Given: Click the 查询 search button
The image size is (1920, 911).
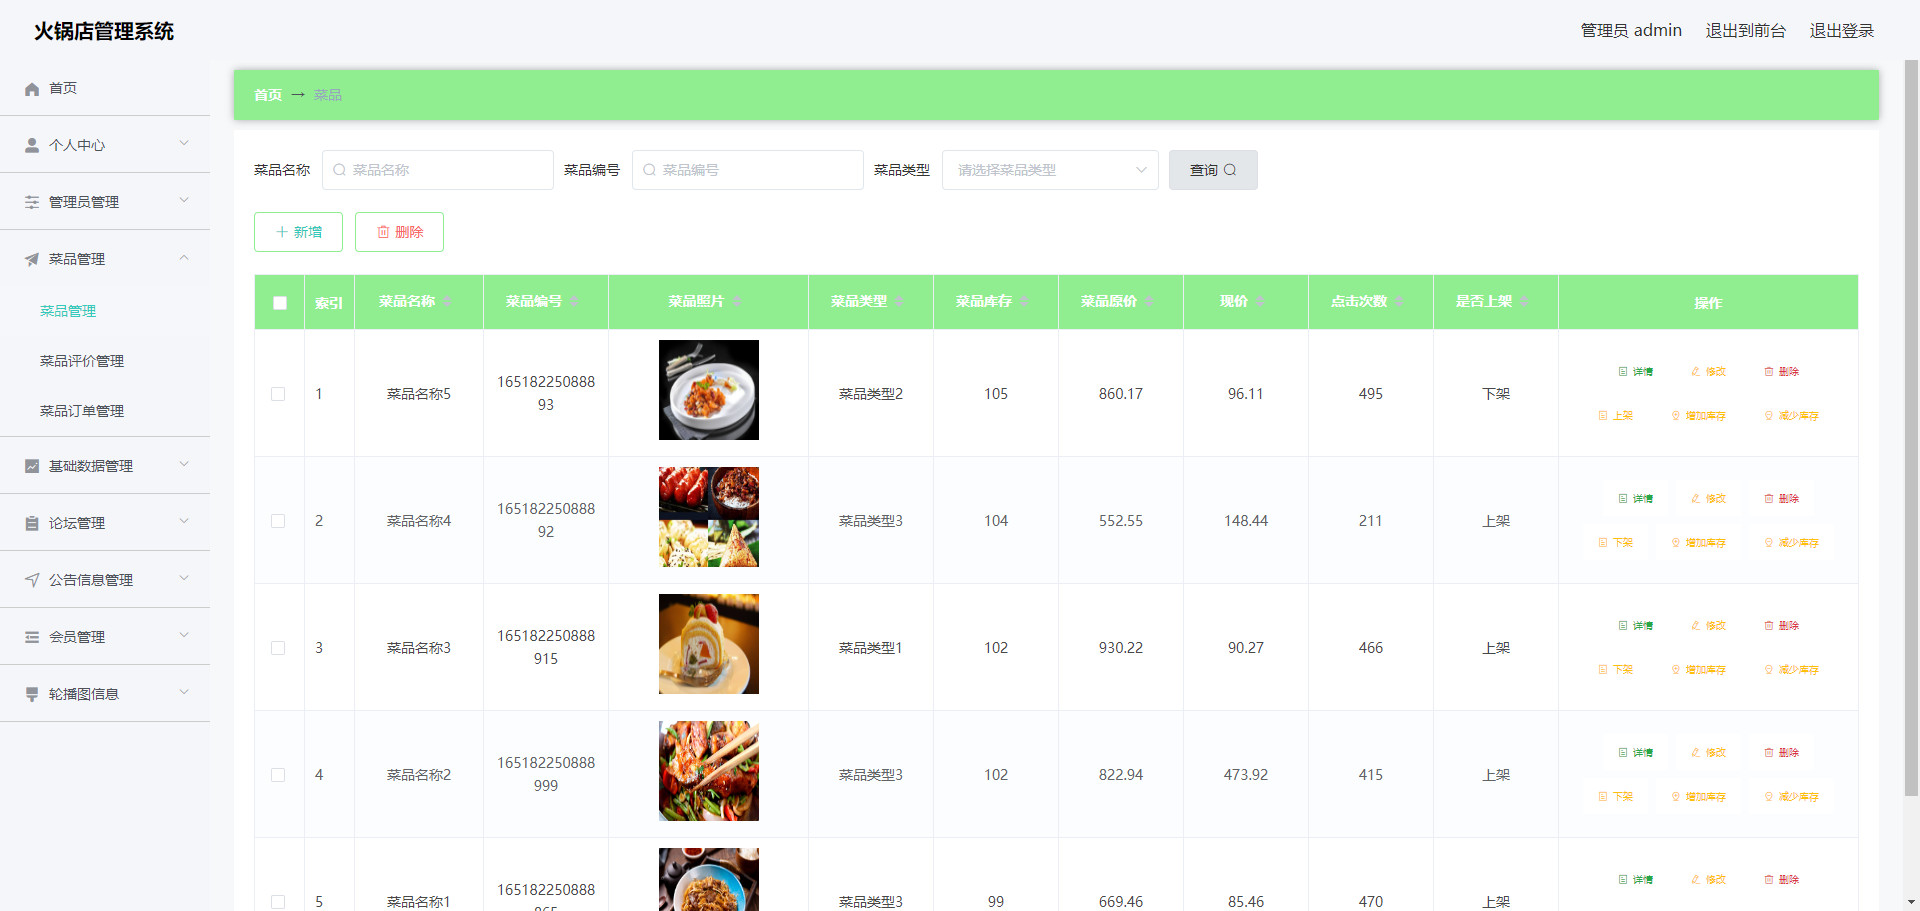Looking at the screenshot, I should (1213, 170).
